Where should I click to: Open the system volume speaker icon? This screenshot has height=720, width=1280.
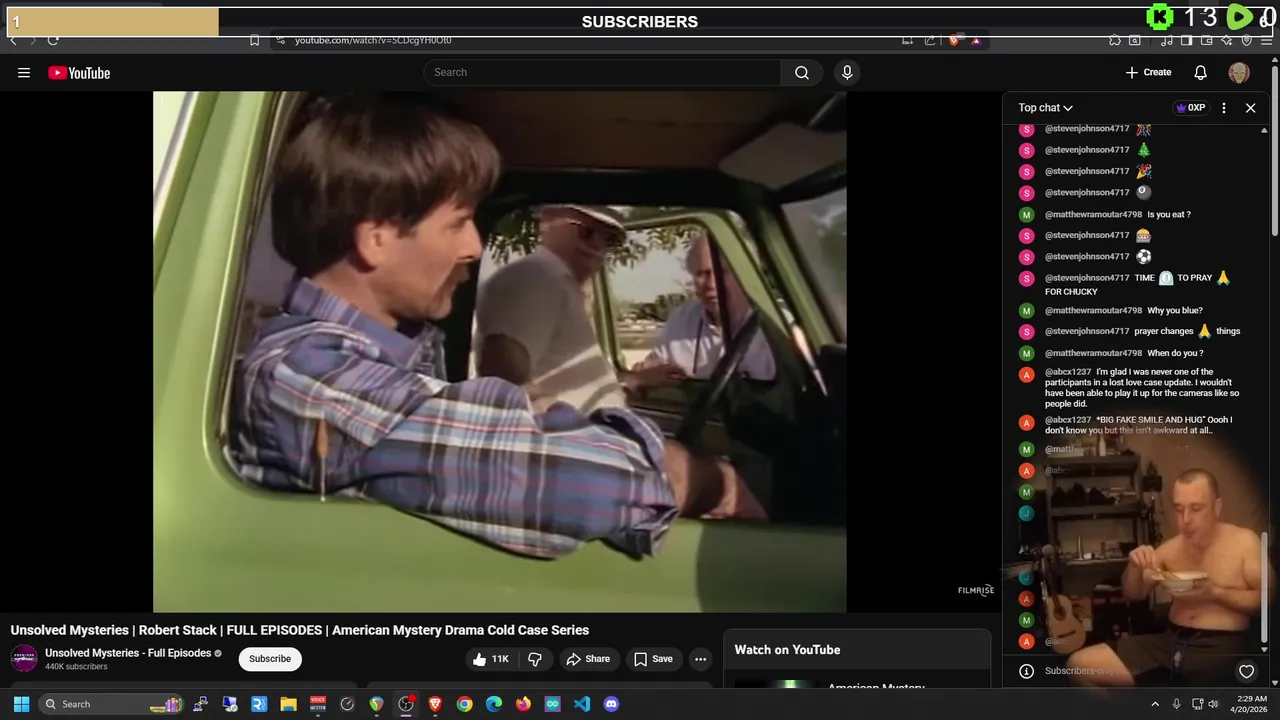[1213, 704]
